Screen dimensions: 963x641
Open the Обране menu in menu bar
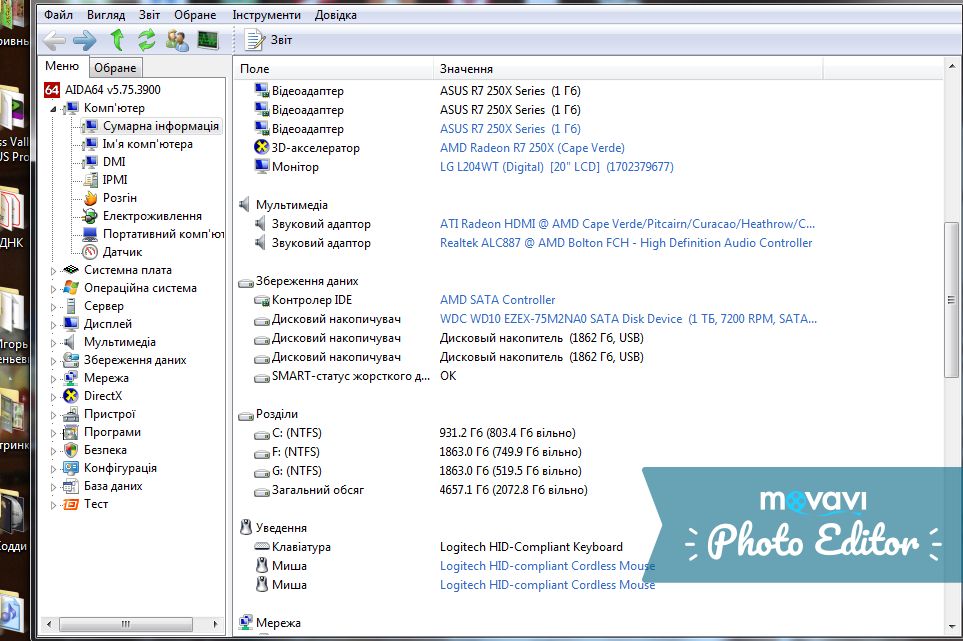coord(195,15)
